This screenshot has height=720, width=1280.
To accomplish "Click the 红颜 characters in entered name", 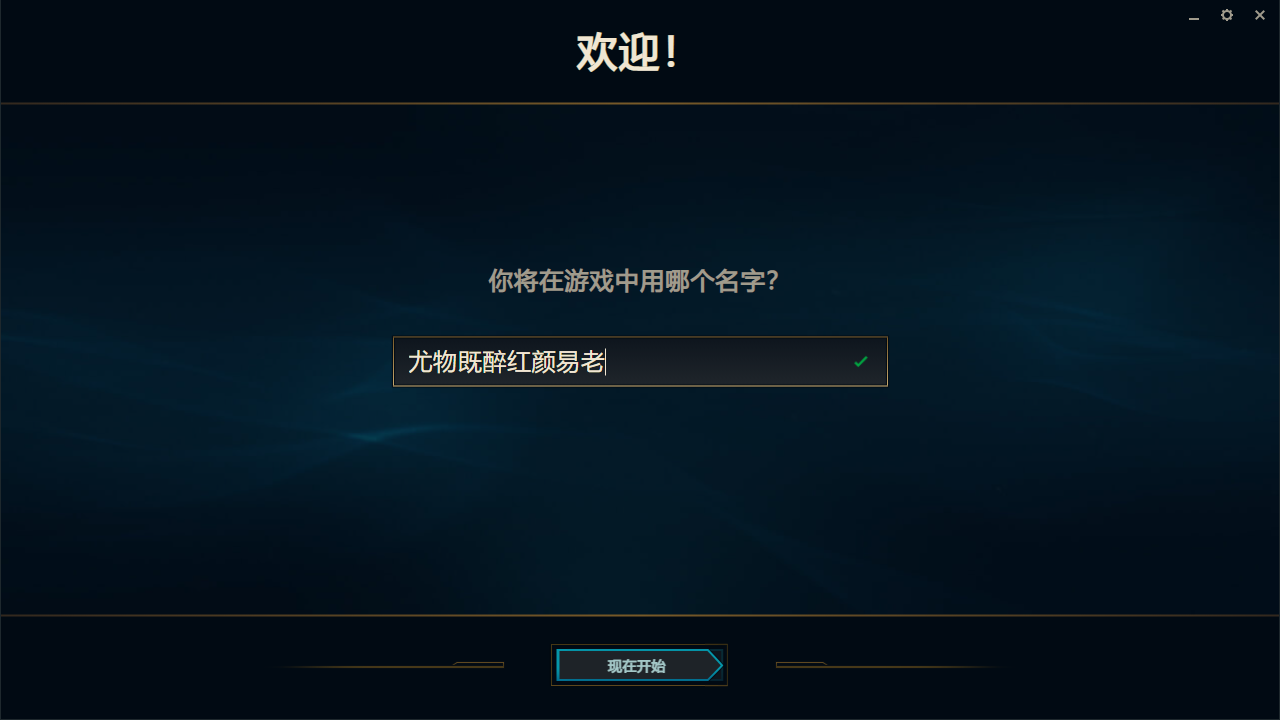I will pyautogui.click(x=531, y=361).
